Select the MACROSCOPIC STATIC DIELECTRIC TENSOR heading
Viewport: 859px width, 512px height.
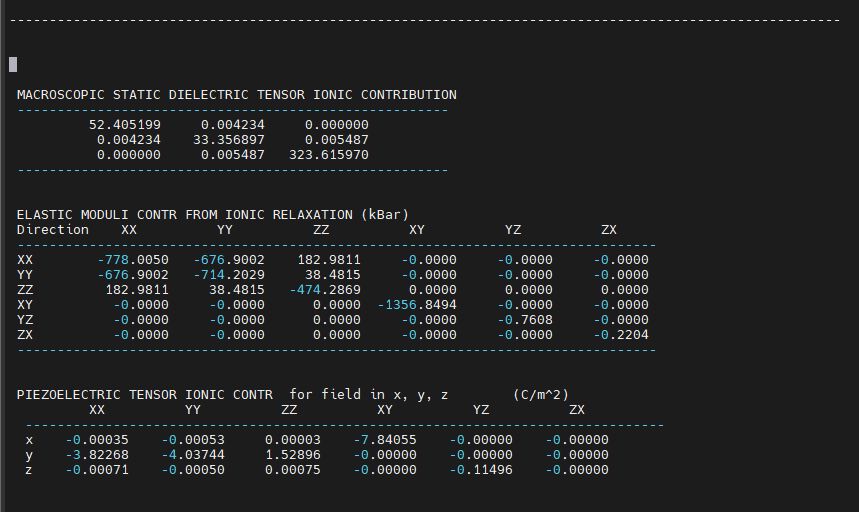pyautogui.click(x=237, y=95)
